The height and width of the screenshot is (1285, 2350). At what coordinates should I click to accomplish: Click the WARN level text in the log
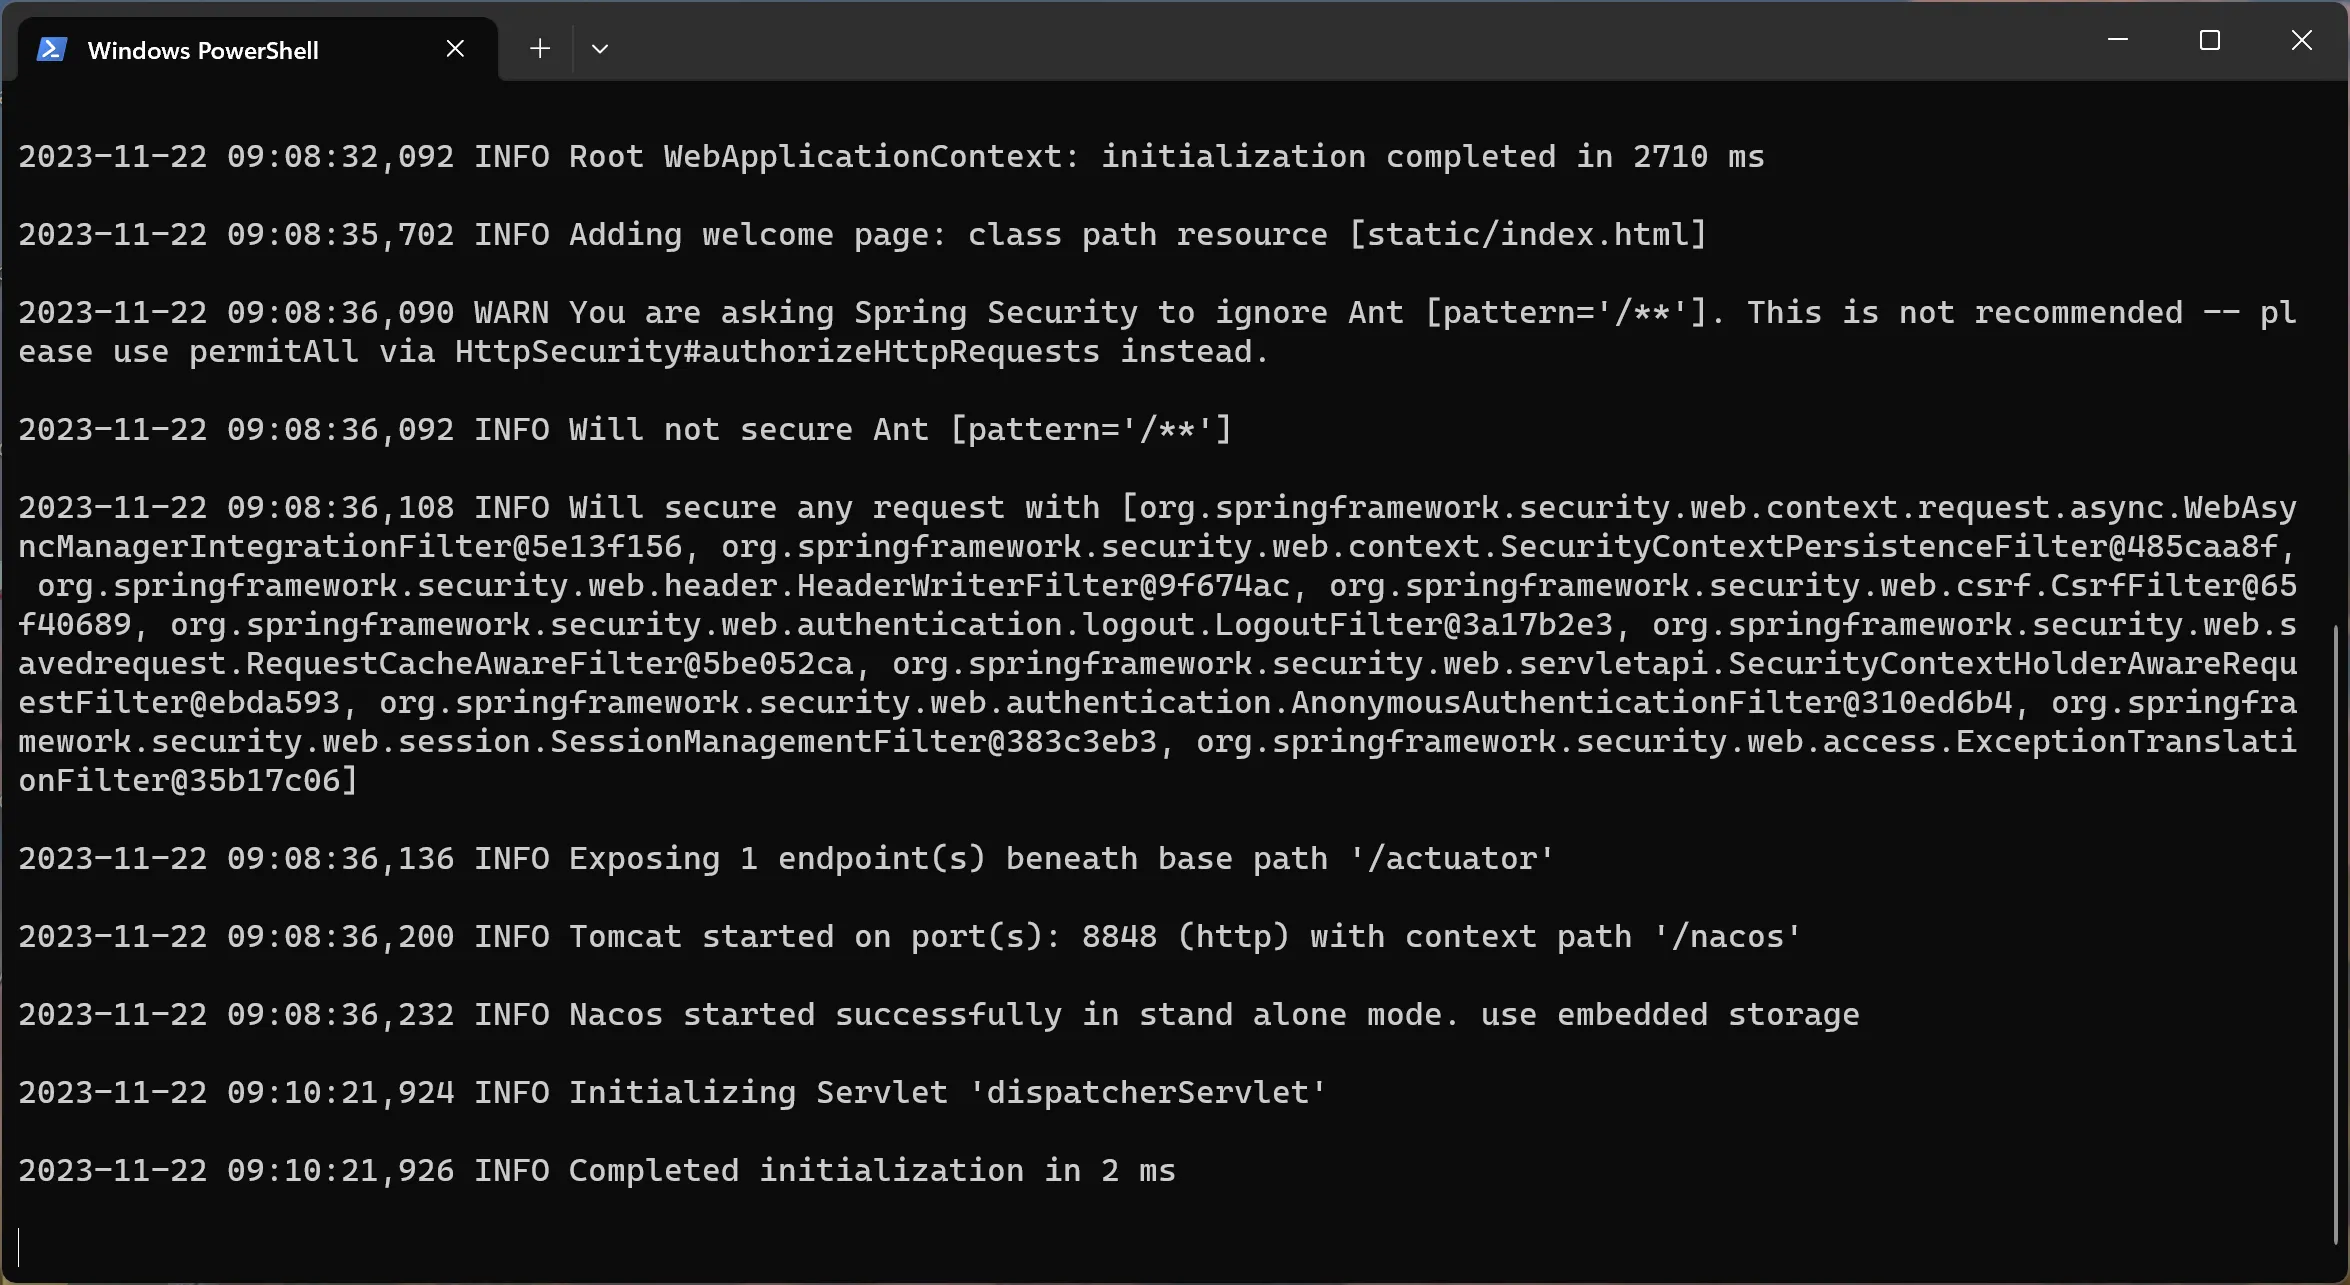point(511,313)
